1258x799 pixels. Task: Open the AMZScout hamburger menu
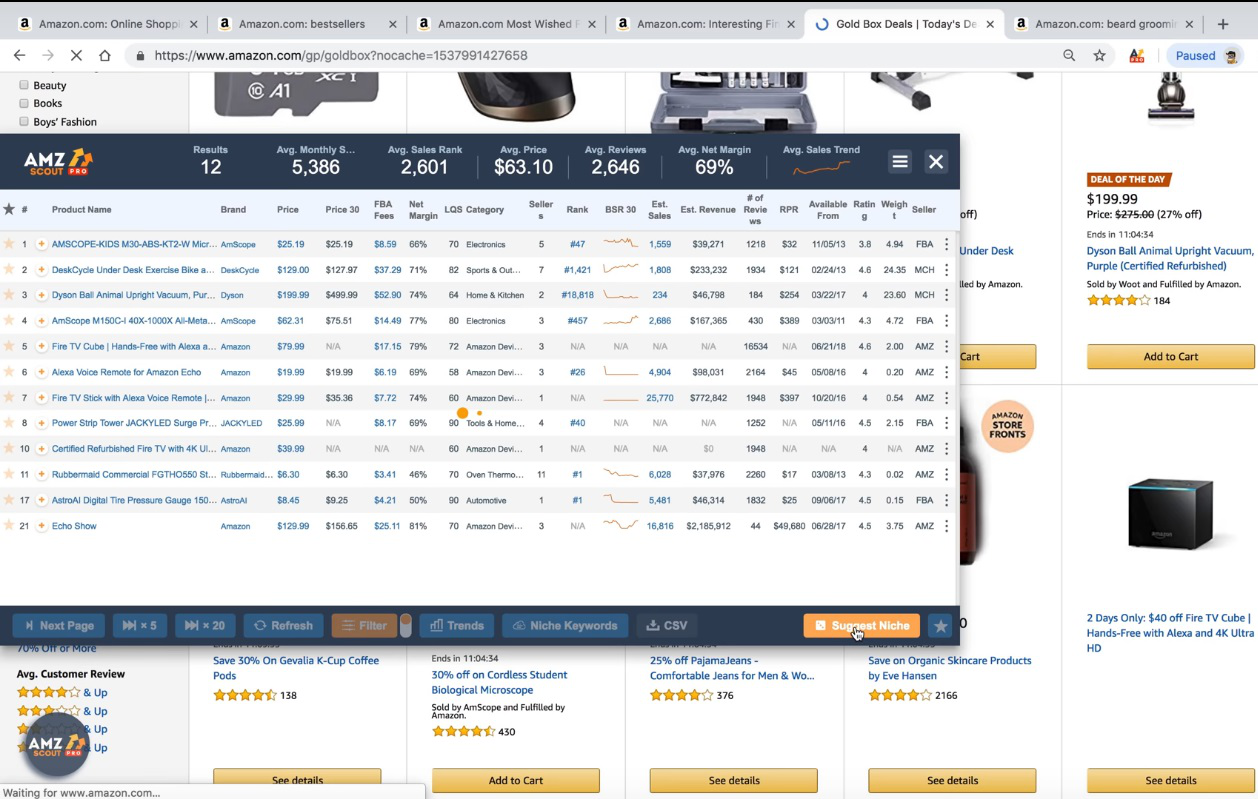pyautogui.click(x=900, y=162)
